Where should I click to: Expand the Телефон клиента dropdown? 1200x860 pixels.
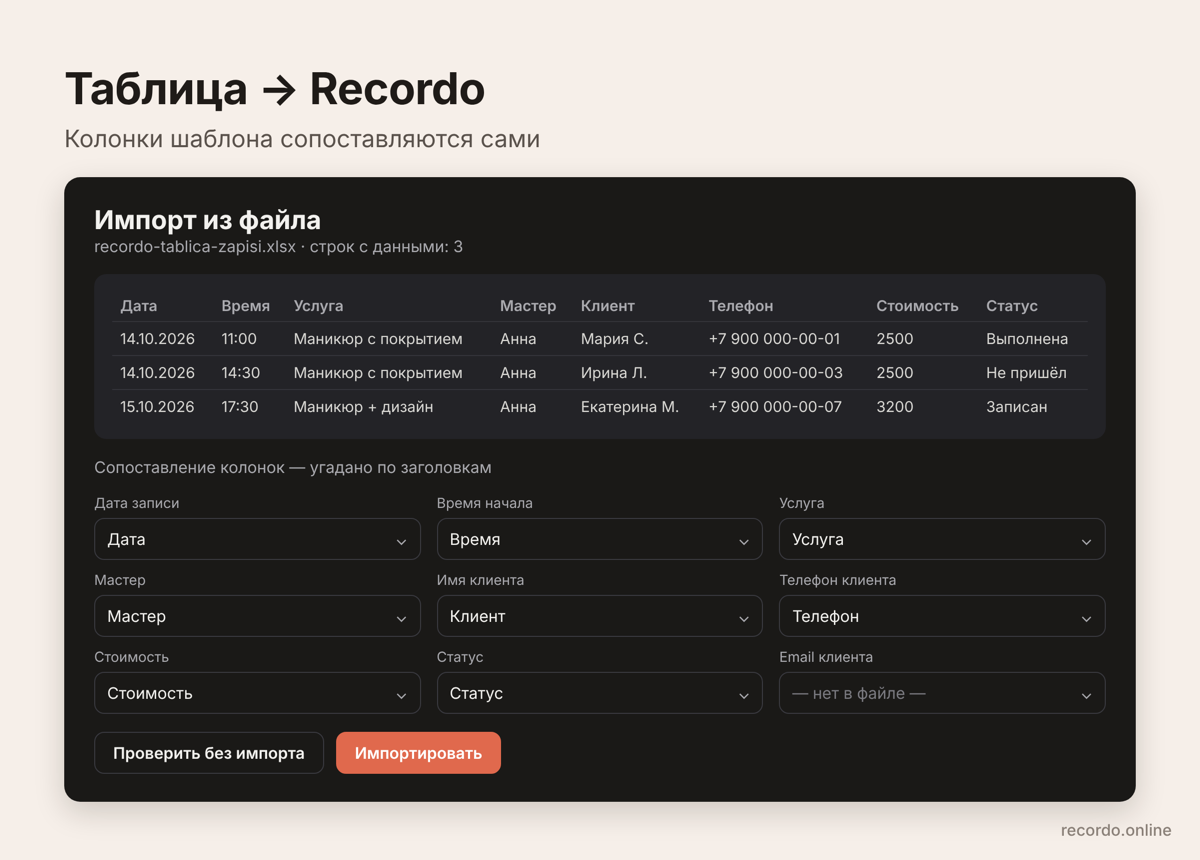942,616
